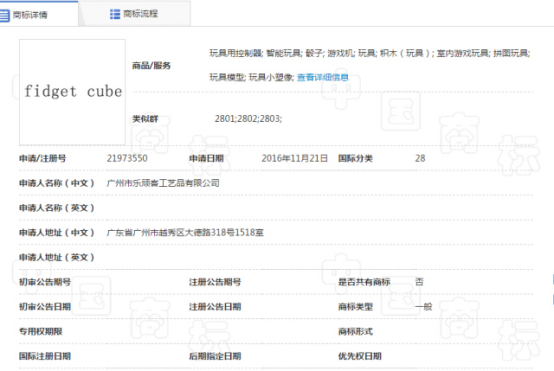Click the 商标详情 tab document icon

tap(4, 15)
